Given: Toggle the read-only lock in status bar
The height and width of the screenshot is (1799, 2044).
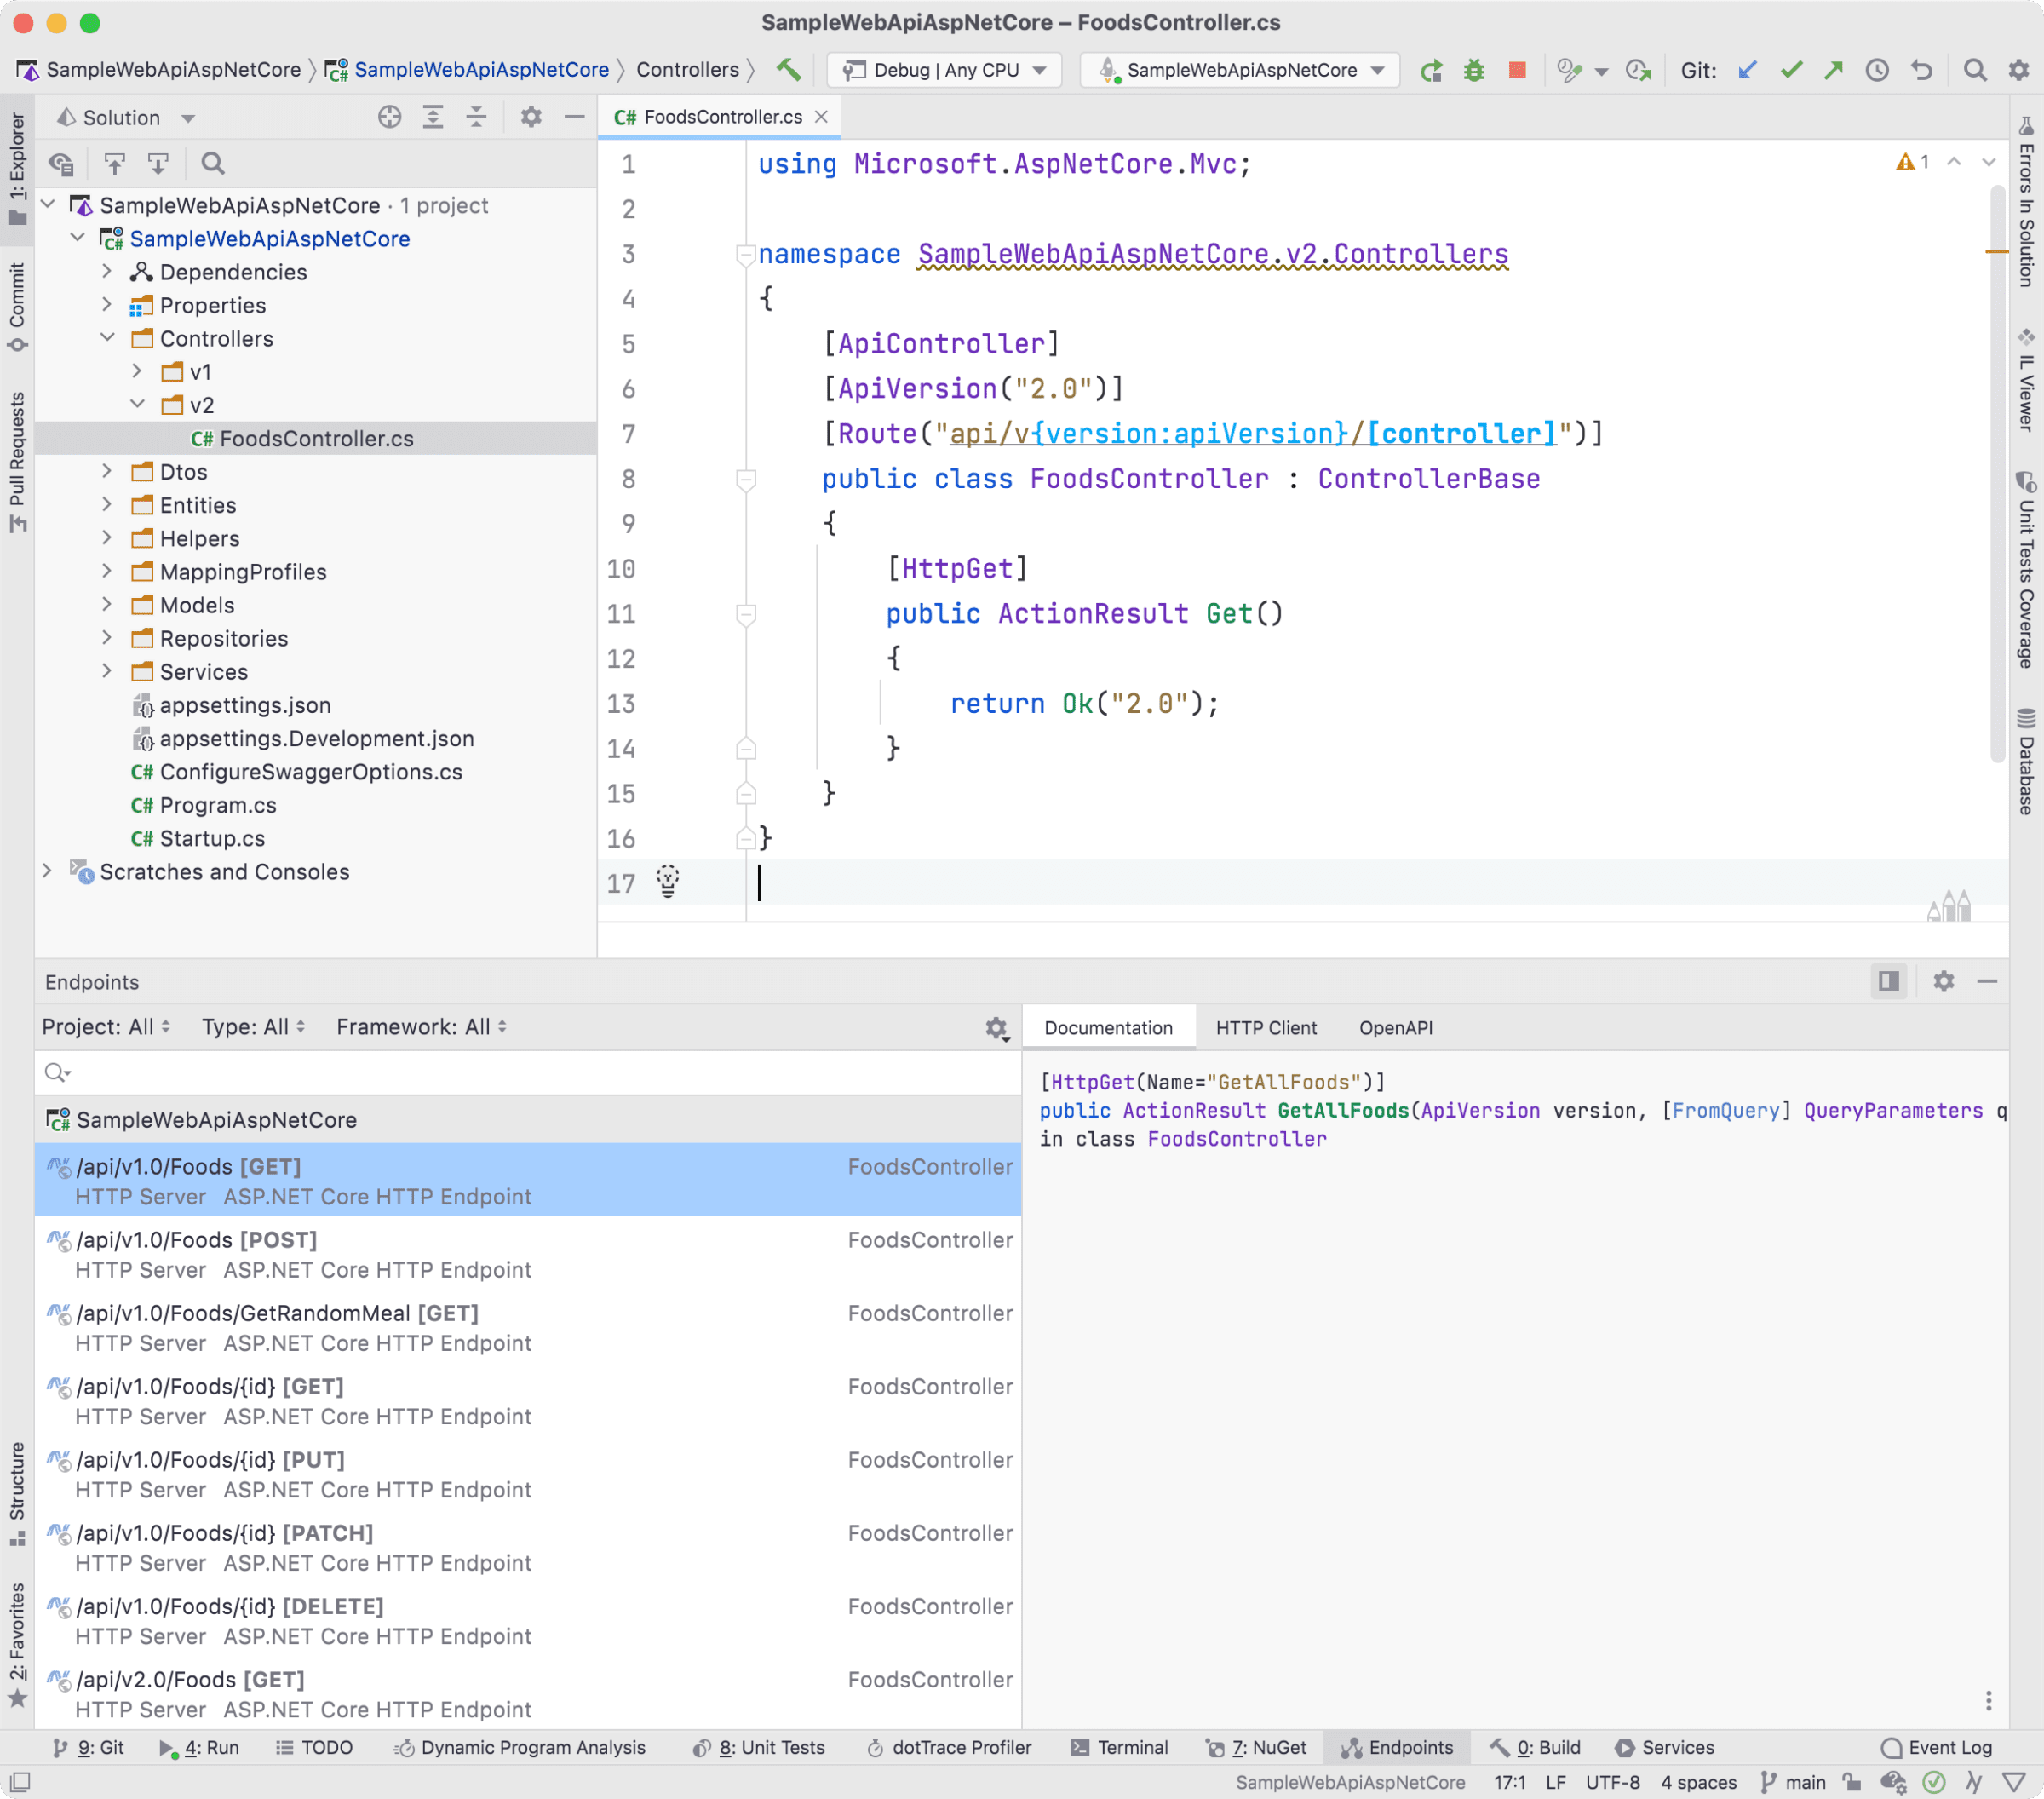Looking at the screenshot, I should pyautogui.click(x=1852, y=1782).
